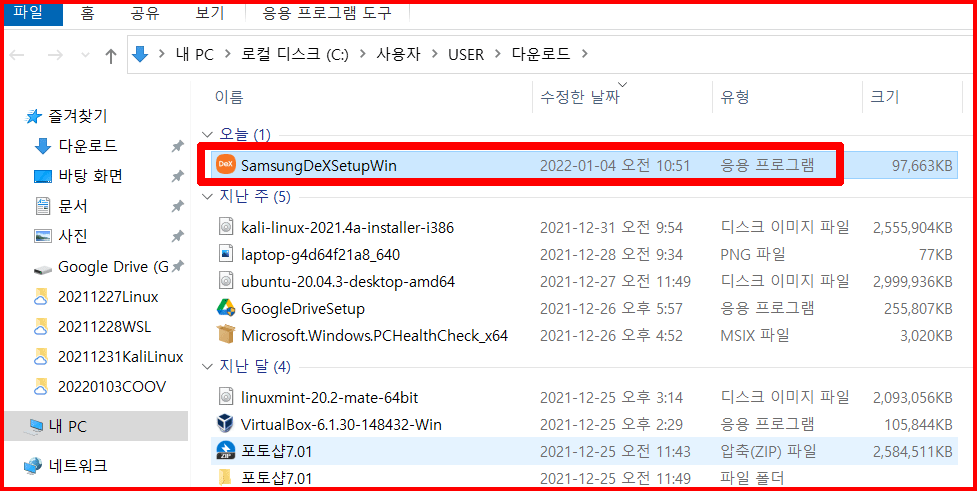Image resolution: width=977 pixels, height=491 pixels.
Task: Select the 포토샵7.01 folder icon
Action: [x=225, y=478]
